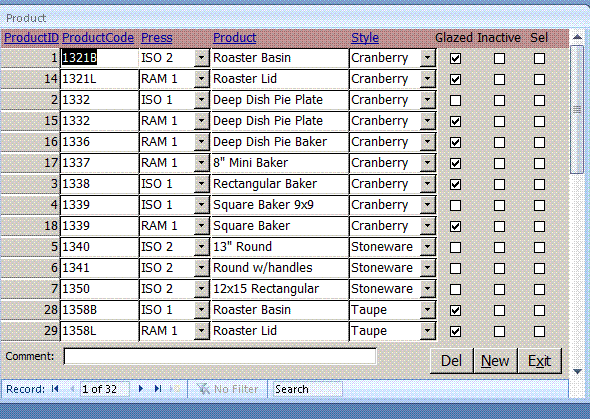Open Press dropdown for product 1321B
This screenshot has height=419, width=590.
pos(202,58)
